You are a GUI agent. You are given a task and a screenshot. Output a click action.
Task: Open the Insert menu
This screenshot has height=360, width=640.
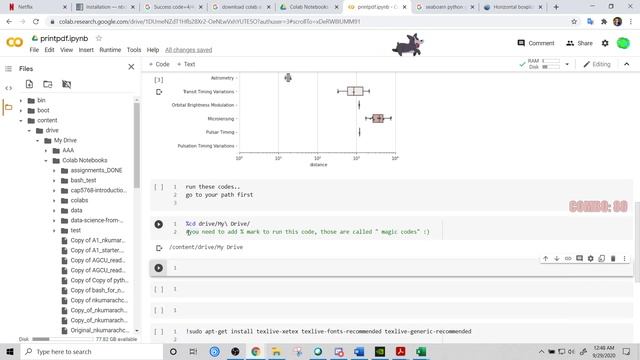(86, 50)
